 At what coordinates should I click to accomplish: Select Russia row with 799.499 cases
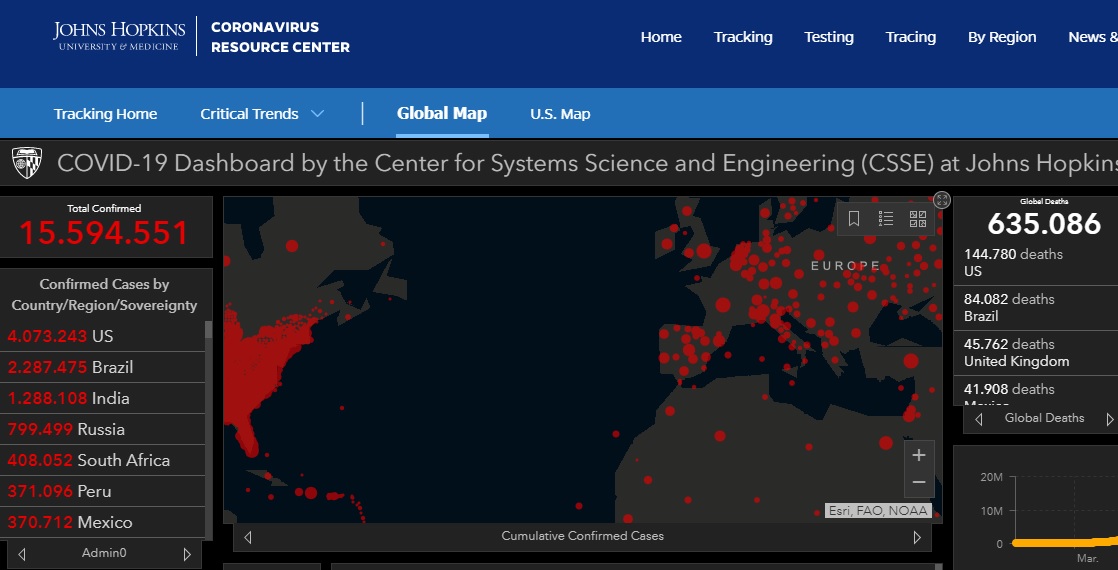(102, 429)
